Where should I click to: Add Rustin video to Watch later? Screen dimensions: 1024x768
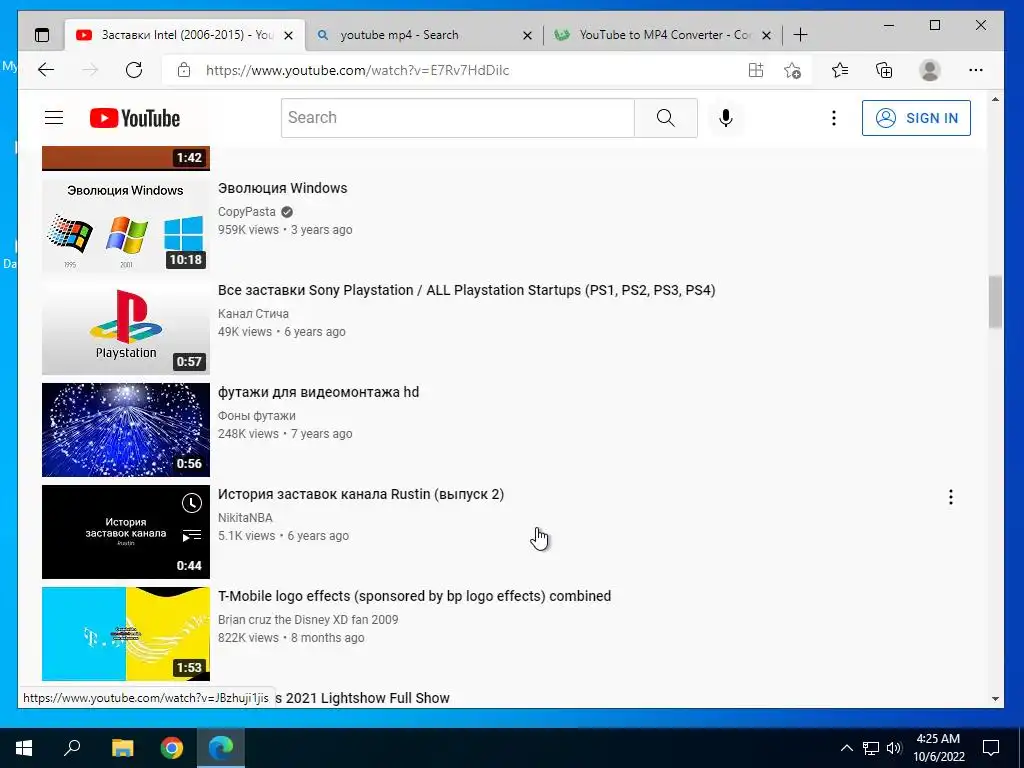pos(191,503)
